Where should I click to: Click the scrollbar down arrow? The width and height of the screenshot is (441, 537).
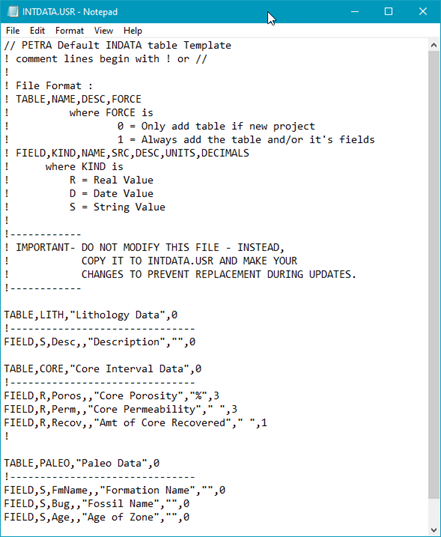(x=433, y=530)
